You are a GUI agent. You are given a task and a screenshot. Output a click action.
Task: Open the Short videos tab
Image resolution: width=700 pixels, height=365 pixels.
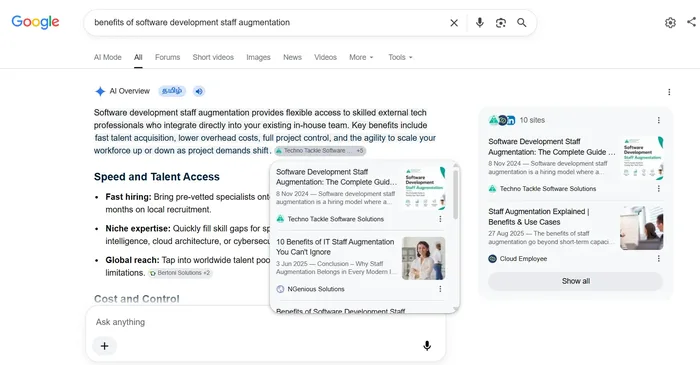pos(213,57)
